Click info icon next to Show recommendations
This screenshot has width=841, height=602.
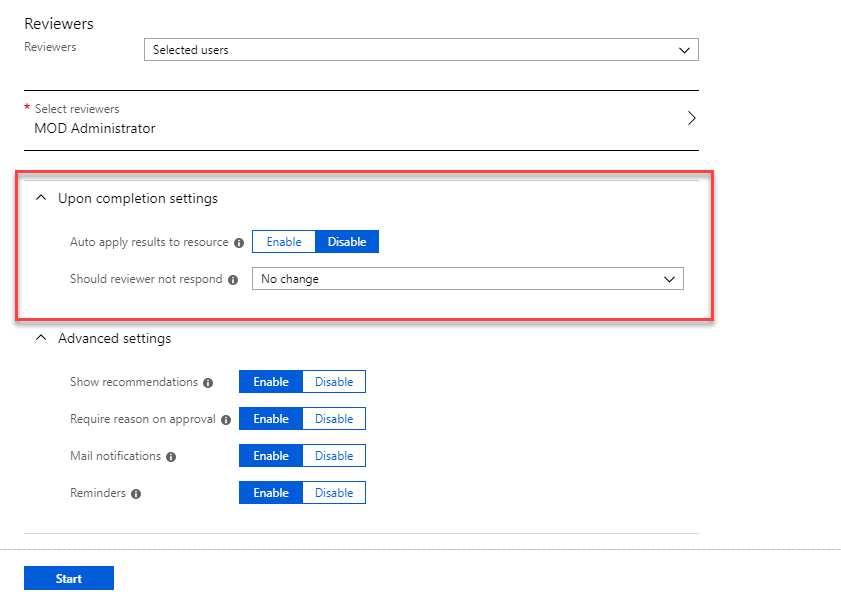pyautogui.click(x=208, y=383)
